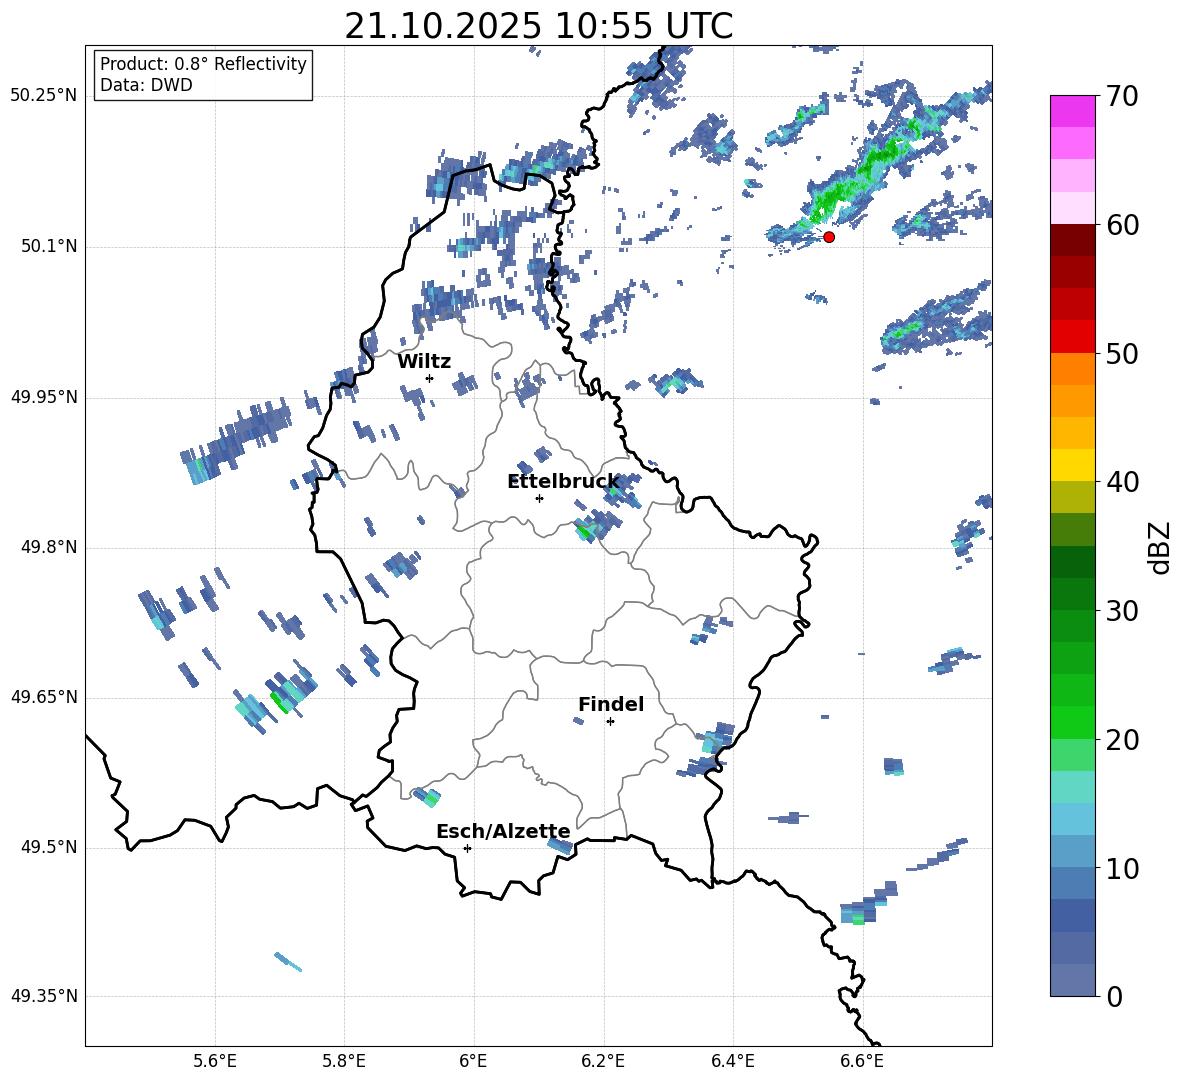1184x1081 pixels.
Task: Click the 21.10.2025 10:55 UTC title
Action: click(x=538, y=26)
